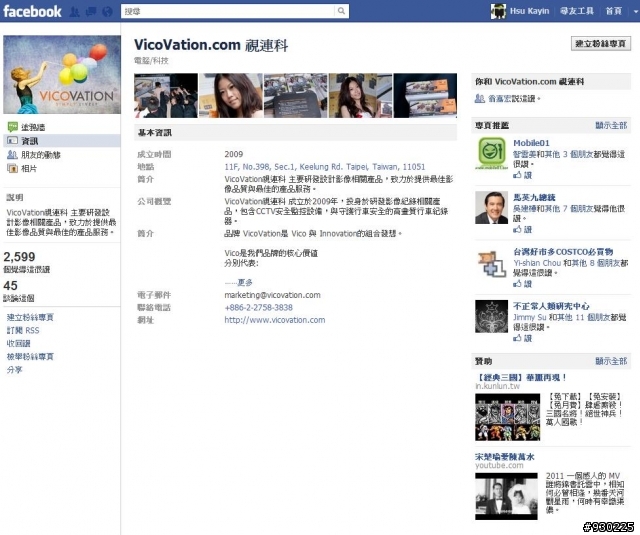Show all sponsored ads 顯示全部

point(611,361)
